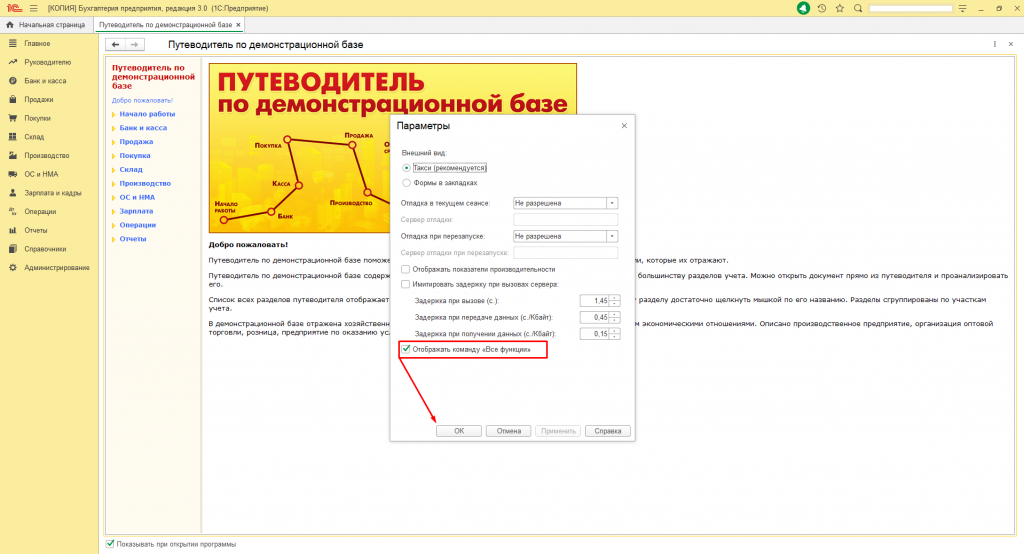Expand Склад guide tree arrow
The image size is (1024, 554).
pos(114,170)
